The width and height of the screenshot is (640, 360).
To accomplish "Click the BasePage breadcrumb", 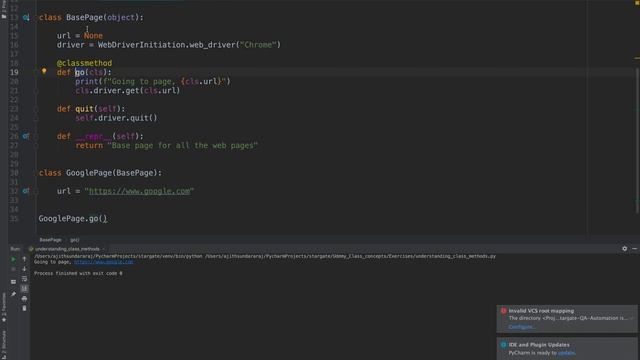I will (x=50, y=240).
